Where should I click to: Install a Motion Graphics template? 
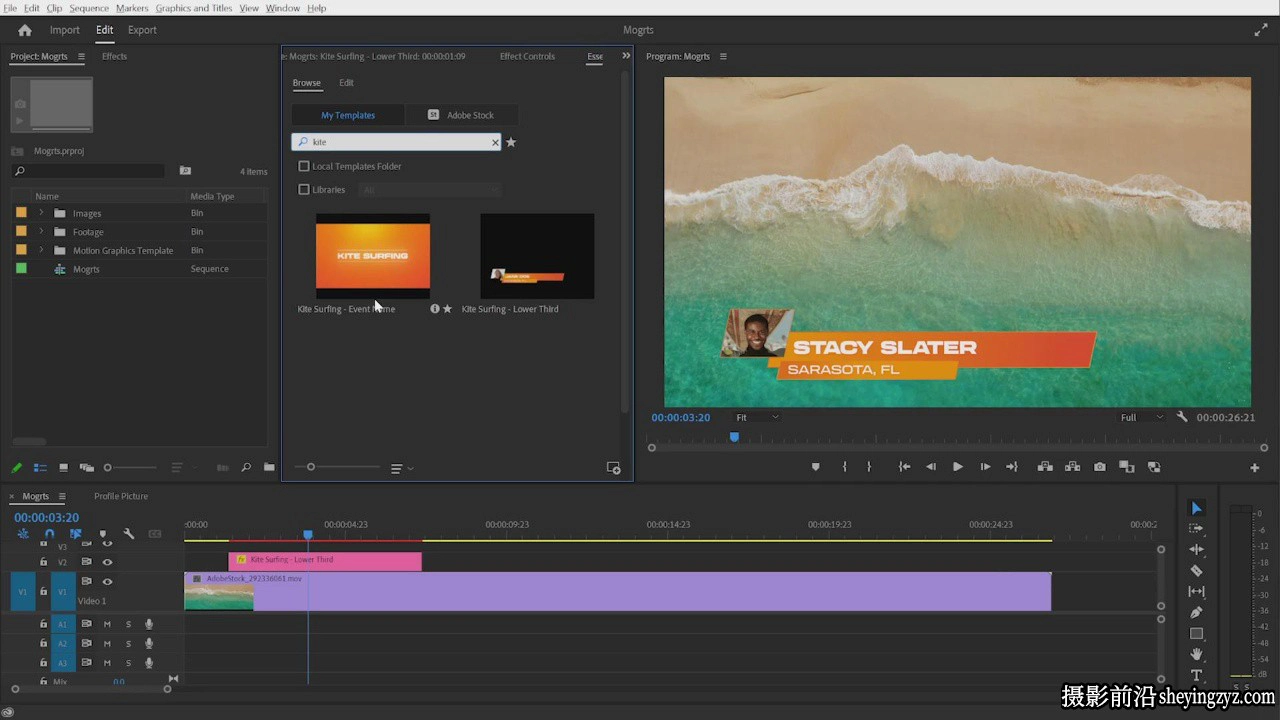pyautogui.click(x=614, y=468)
